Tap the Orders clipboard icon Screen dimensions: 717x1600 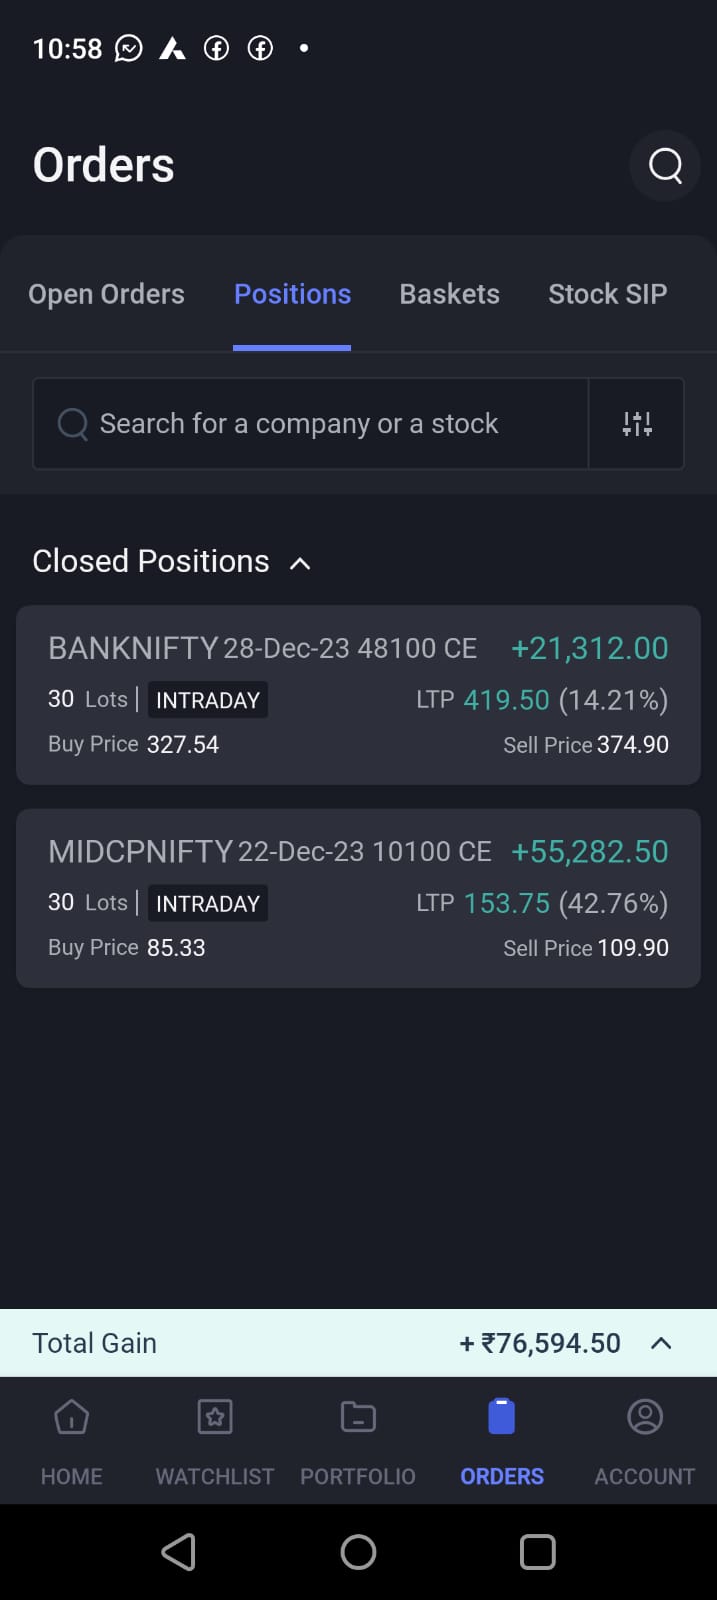coord(501,1417)
